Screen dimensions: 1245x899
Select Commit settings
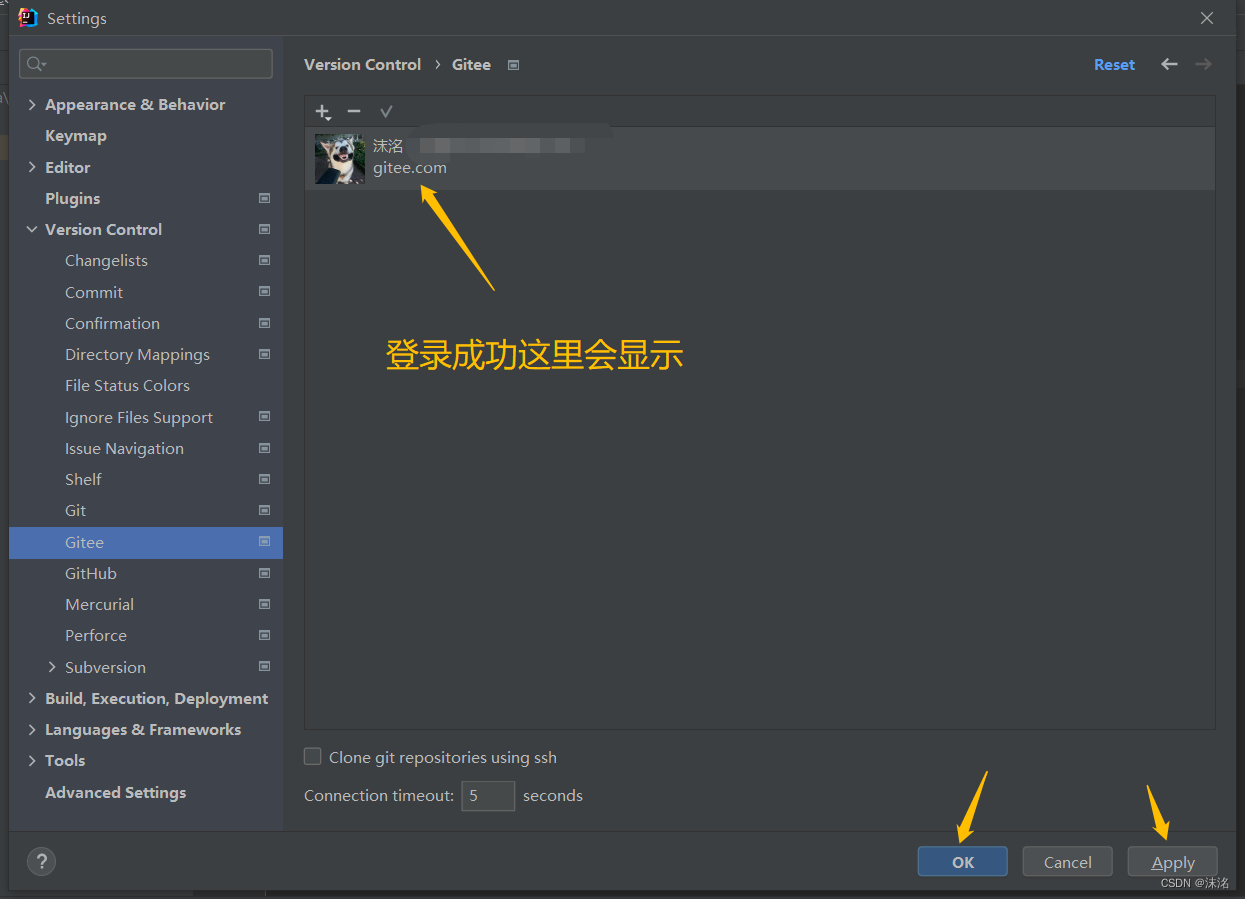click(94, 292)
